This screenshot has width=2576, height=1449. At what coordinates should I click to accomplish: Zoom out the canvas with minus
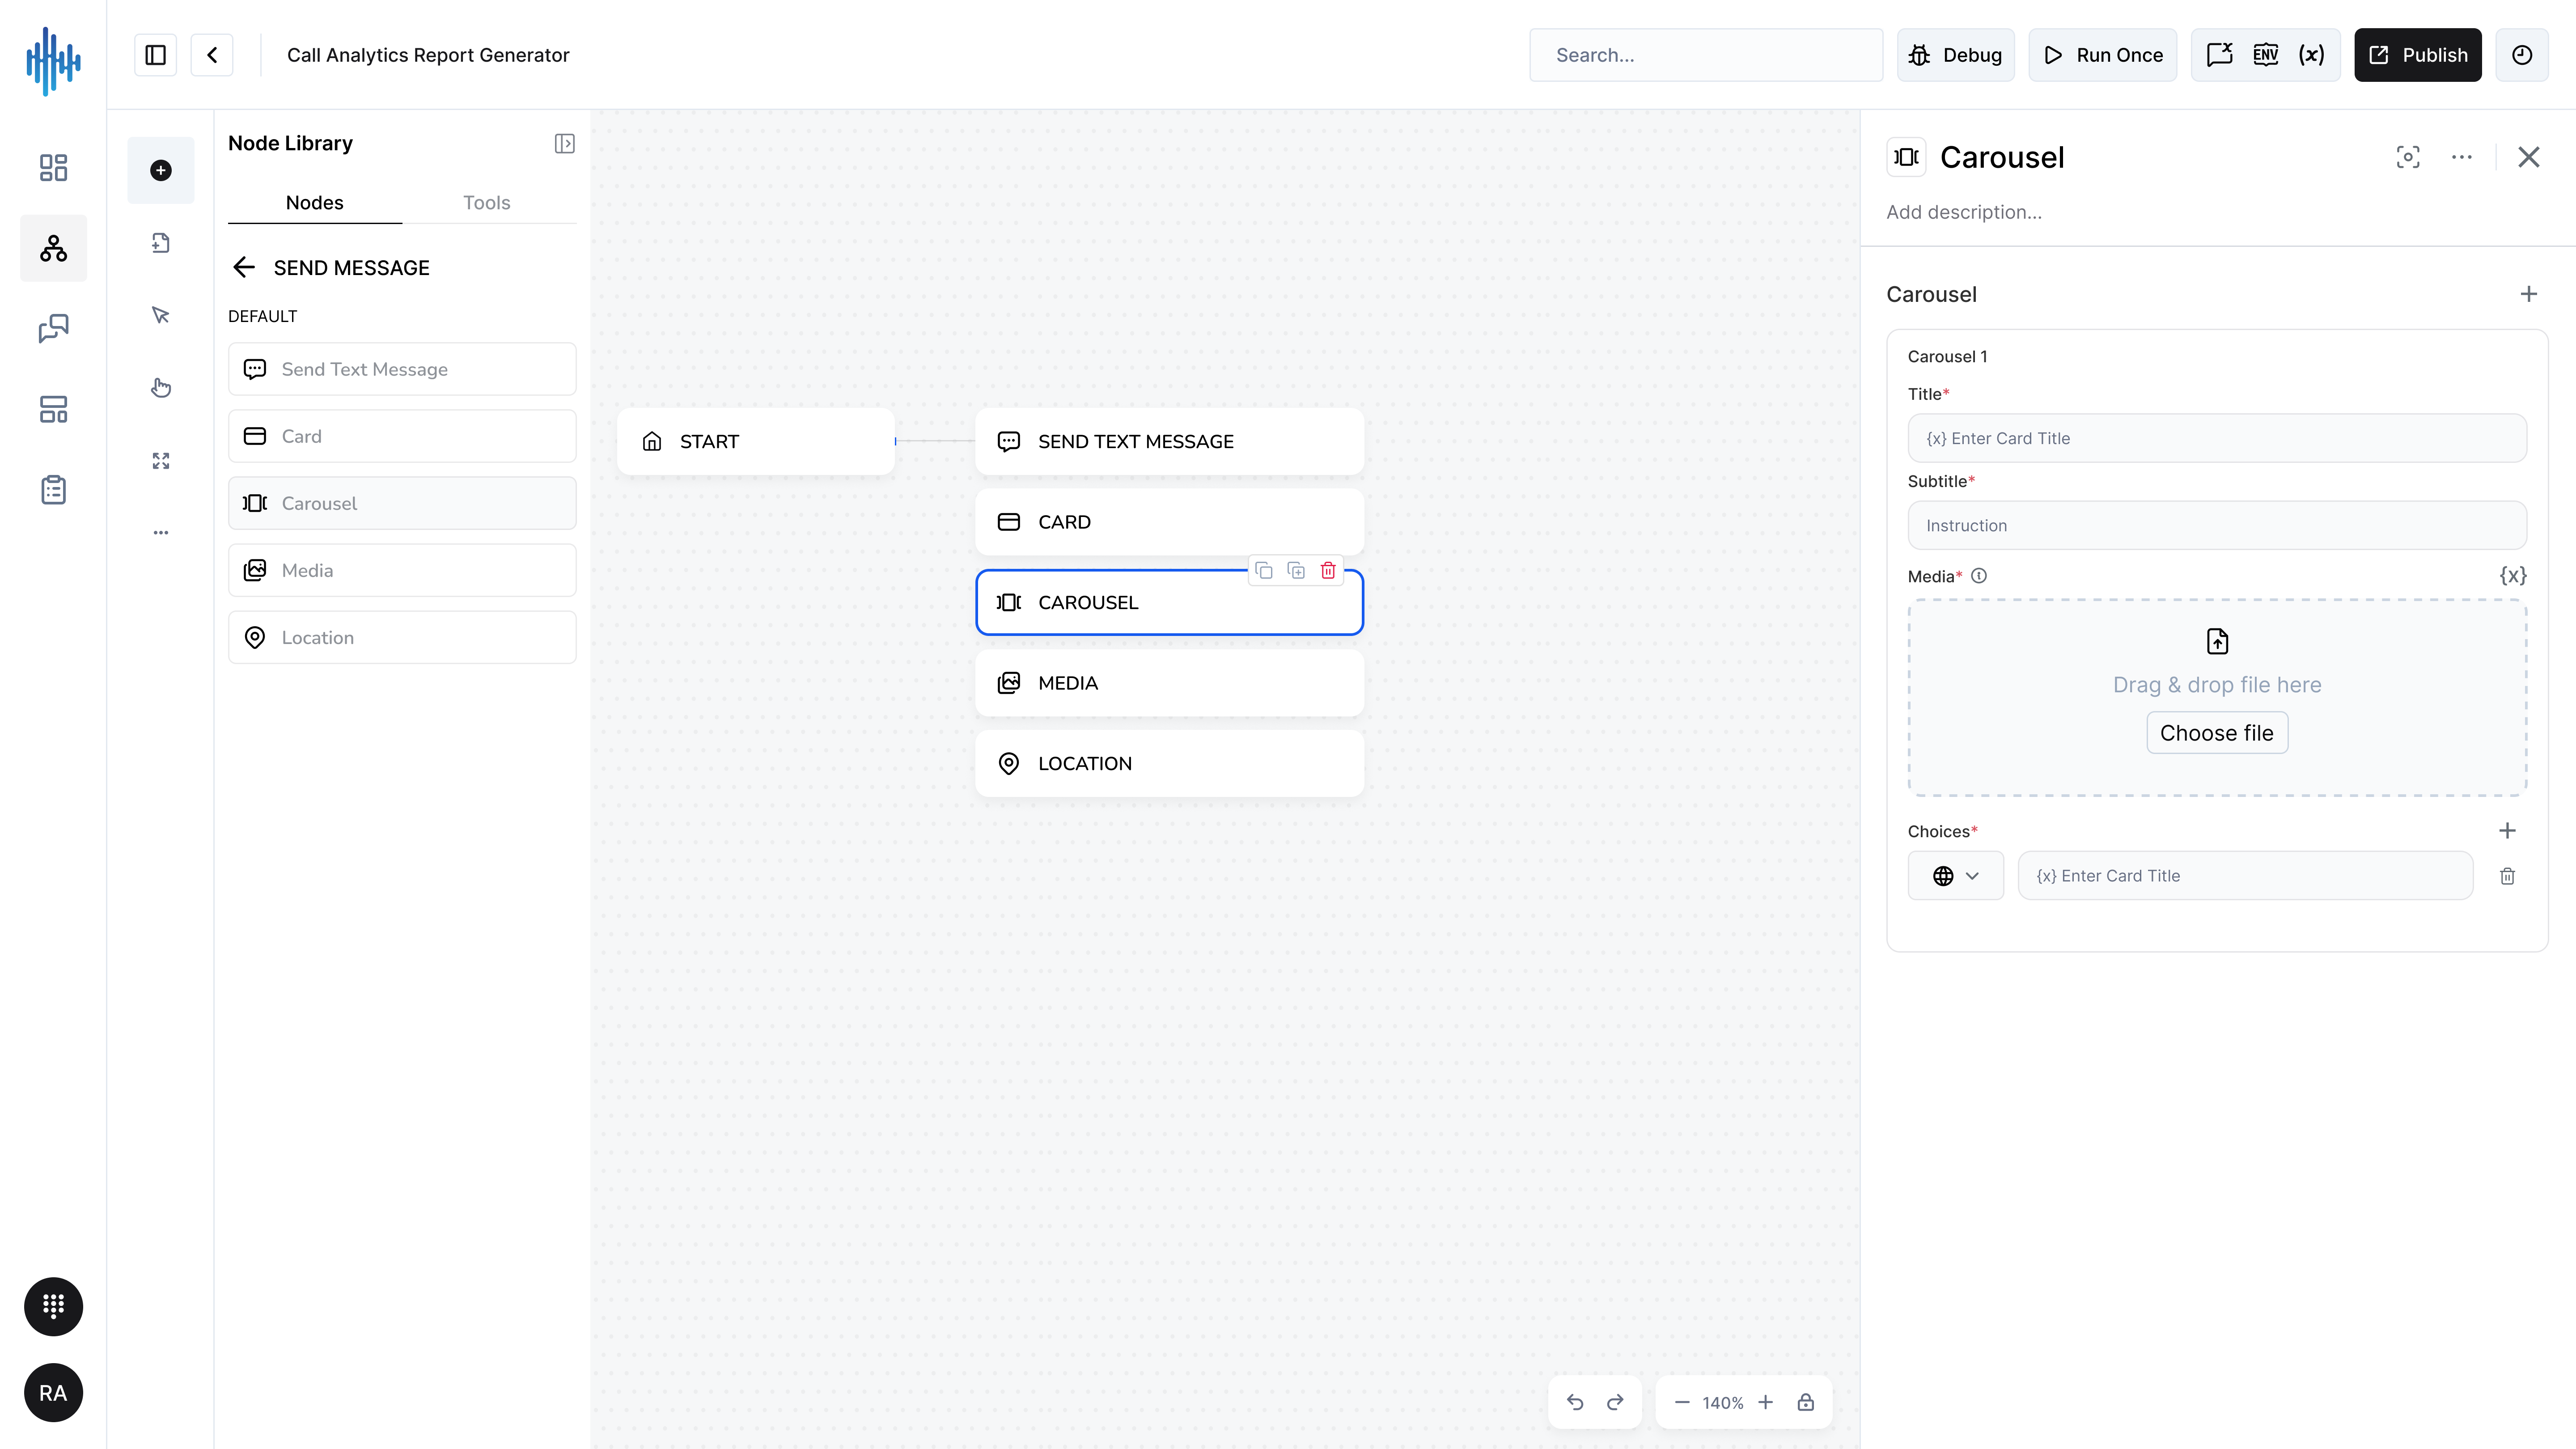pyautogui.click(x=1682, y=1402)
